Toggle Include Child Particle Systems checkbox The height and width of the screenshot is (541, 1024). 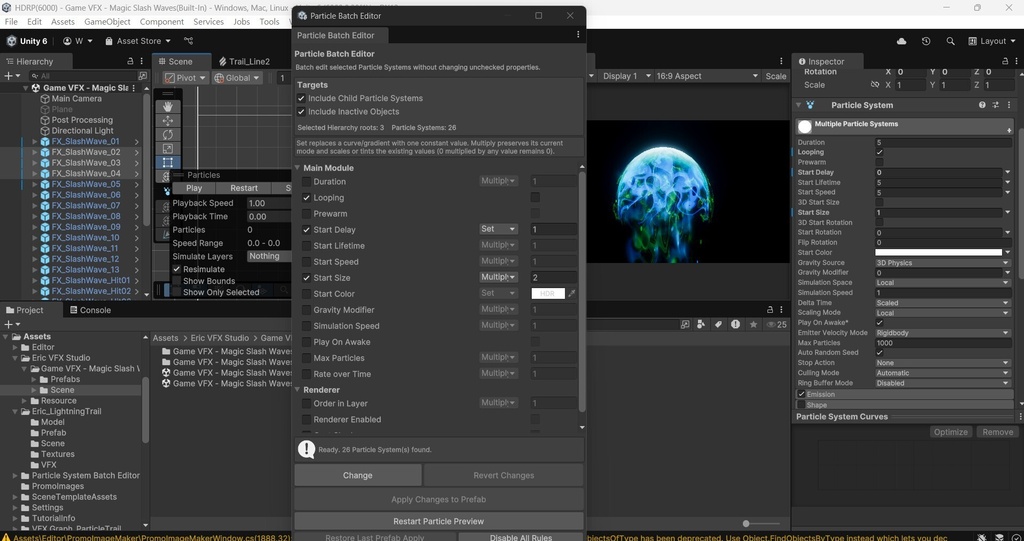click(x=301, y=98)
